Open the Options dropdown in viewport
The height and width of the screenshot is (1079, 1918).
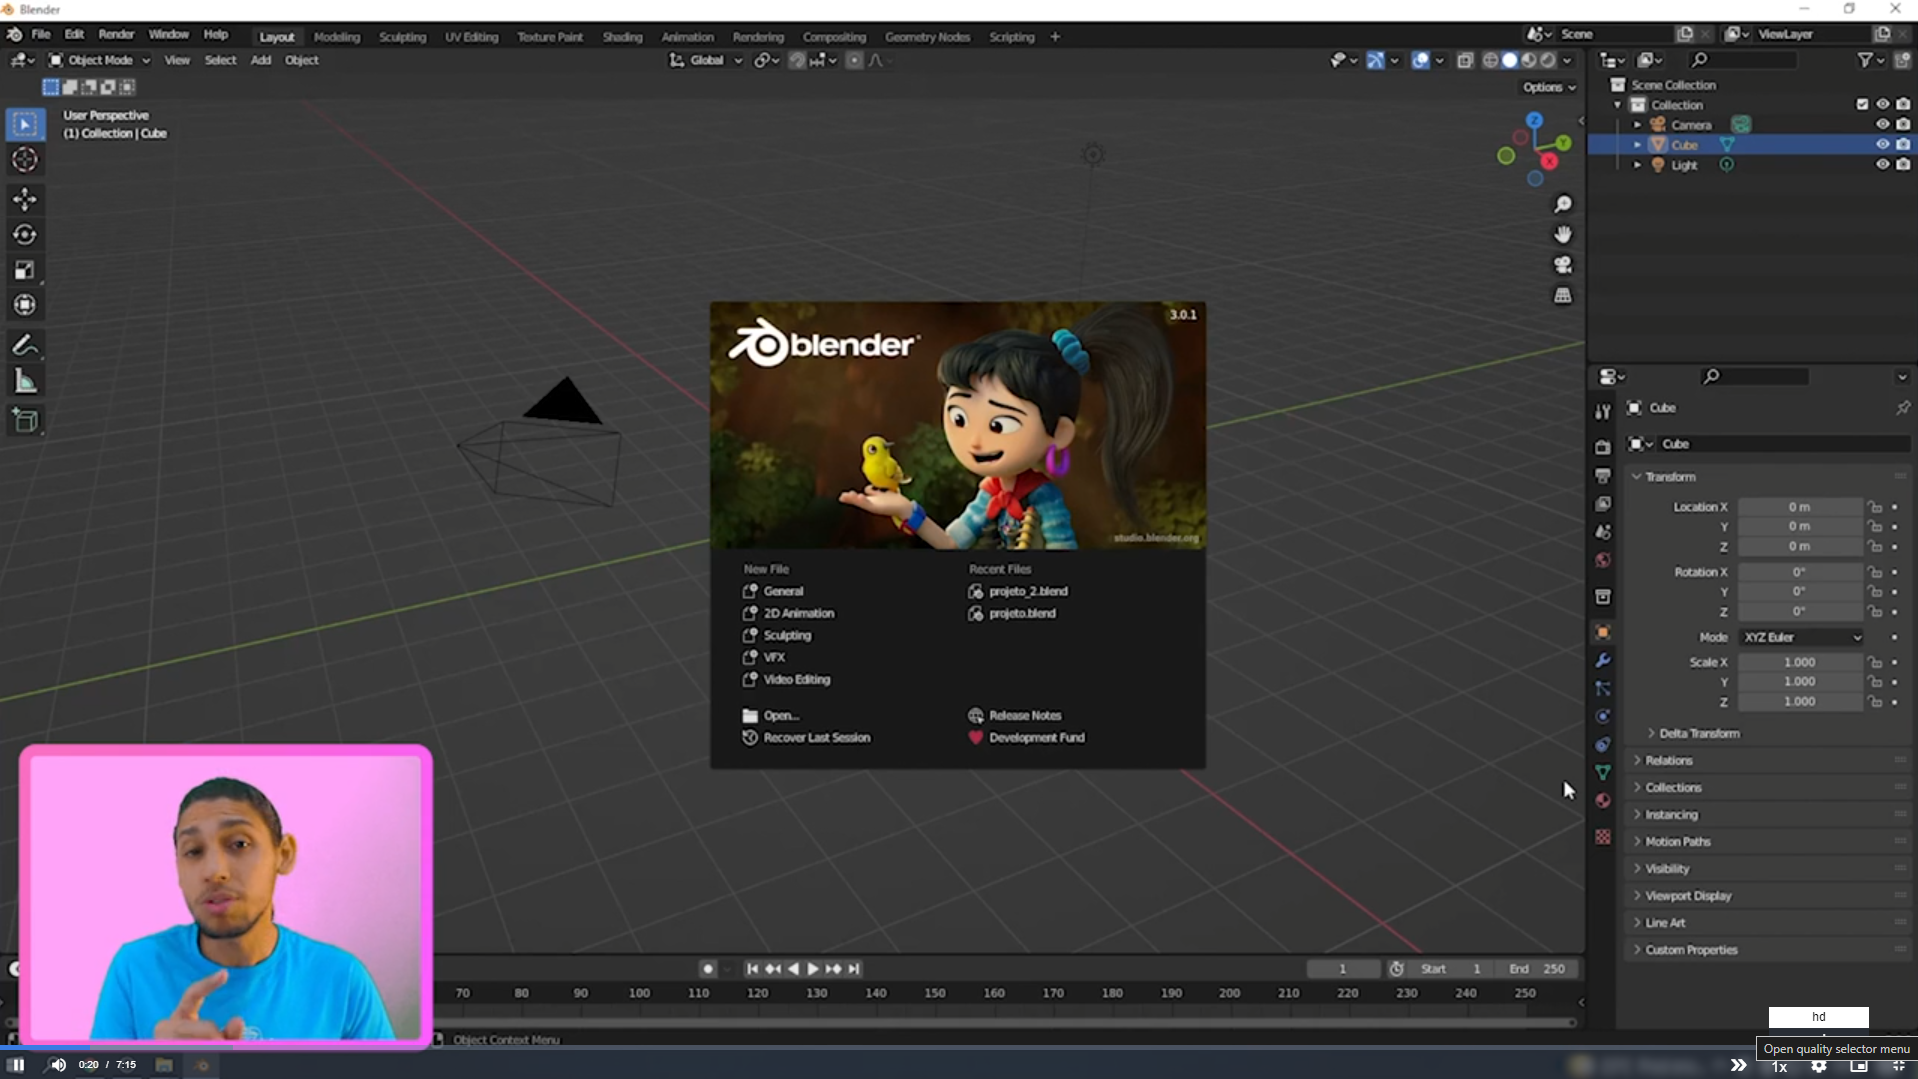tap(1549, 87)
